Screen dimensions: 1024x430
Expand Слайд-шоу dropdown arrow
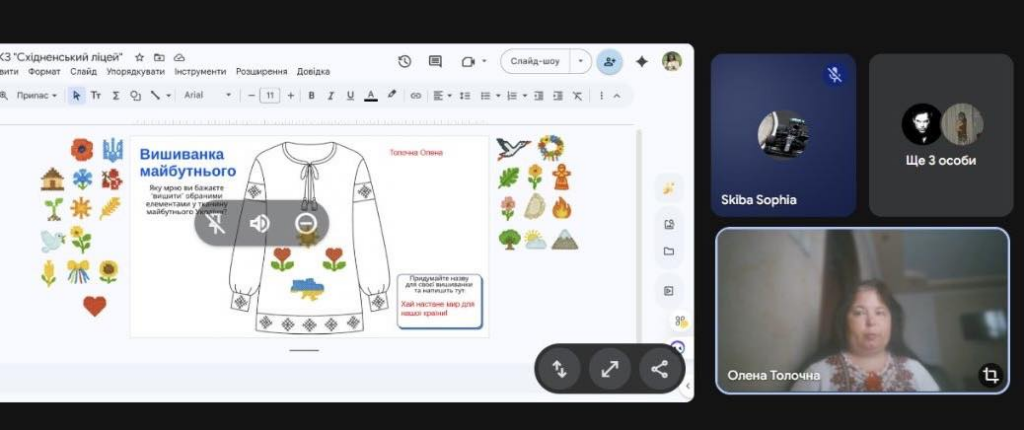click(580, 61)
